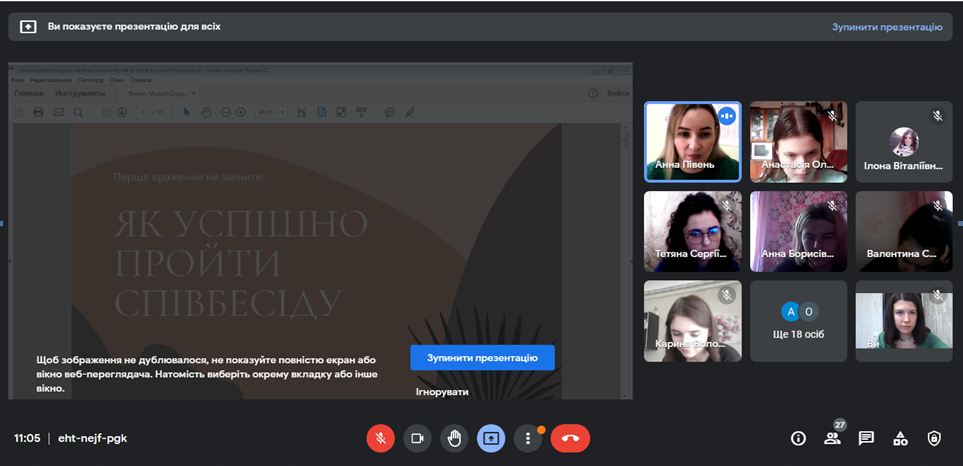Click the presenting screen icon in top banner

point(28,27)
